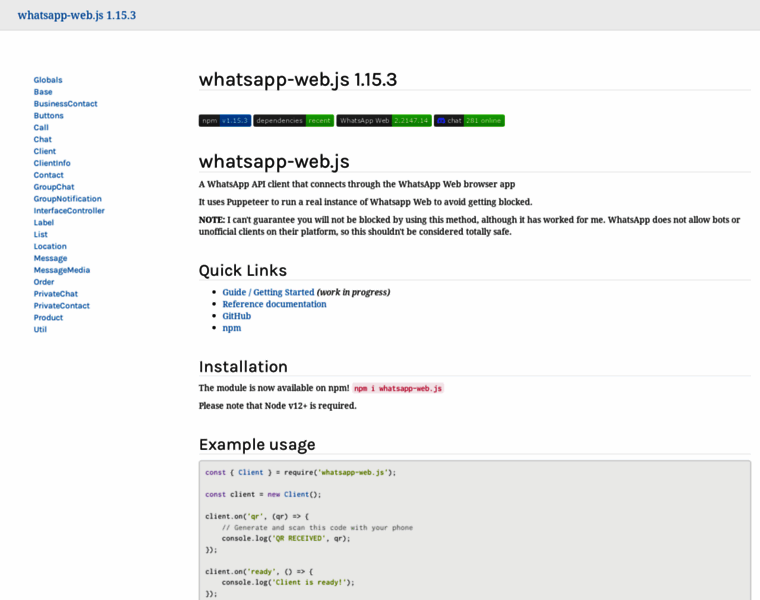
Task: Click the 'npm i whatsapp-web.js' inline code
Action: coord(398,388)
